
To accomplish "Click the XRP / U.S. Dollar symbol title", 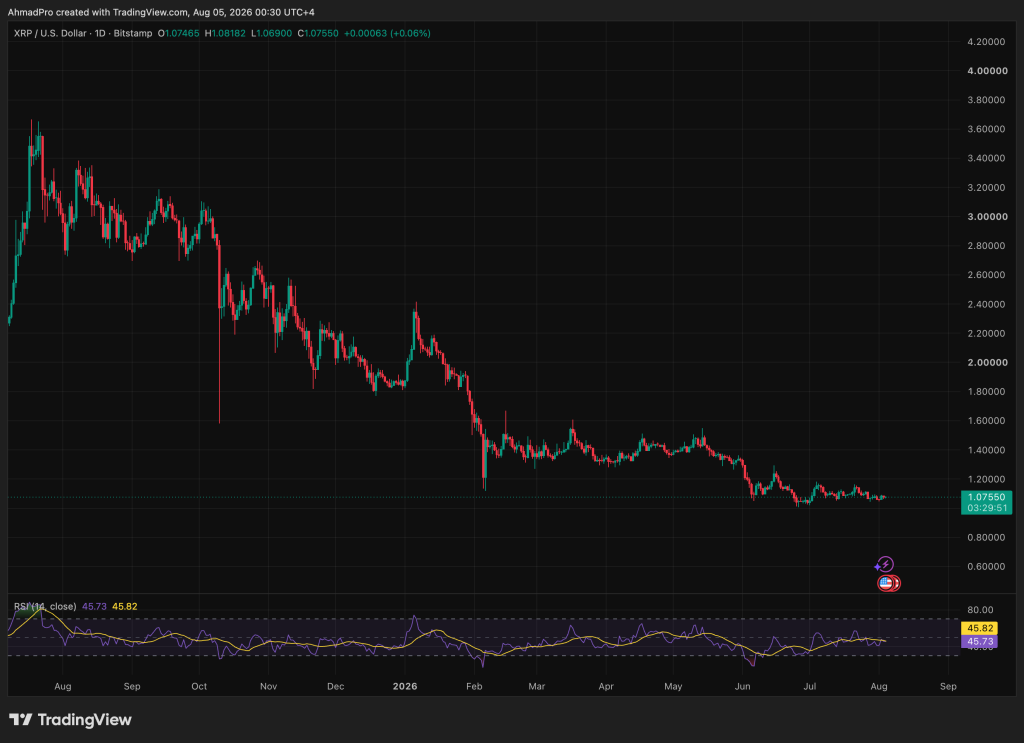I will tap(52, 33).
